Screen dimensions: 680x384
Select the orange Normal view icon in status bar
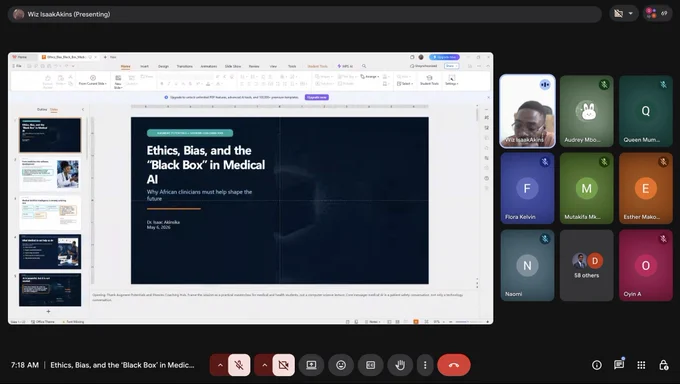415,322
